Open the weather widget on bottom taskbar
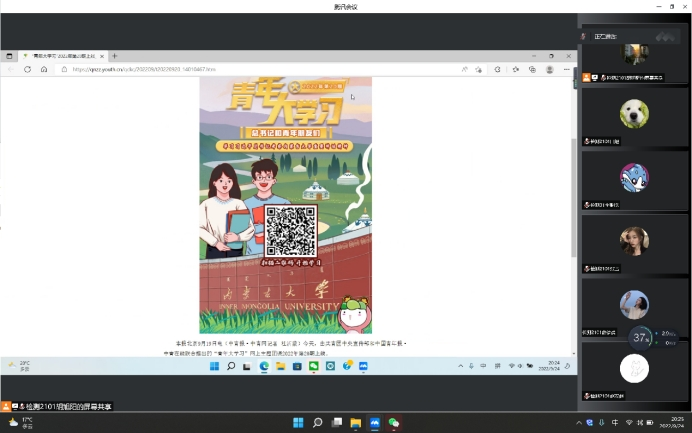Image resolution: width=692 pixels, height=433 pixels. coord(20,422)
